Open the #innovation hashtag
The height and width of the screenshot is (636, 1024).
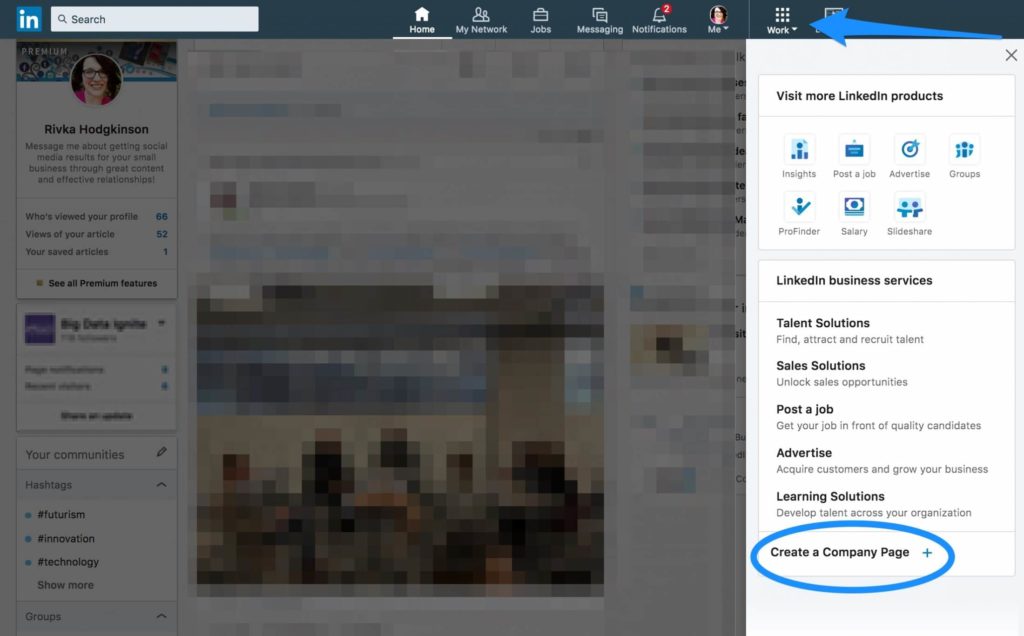[x=66, y=539]
